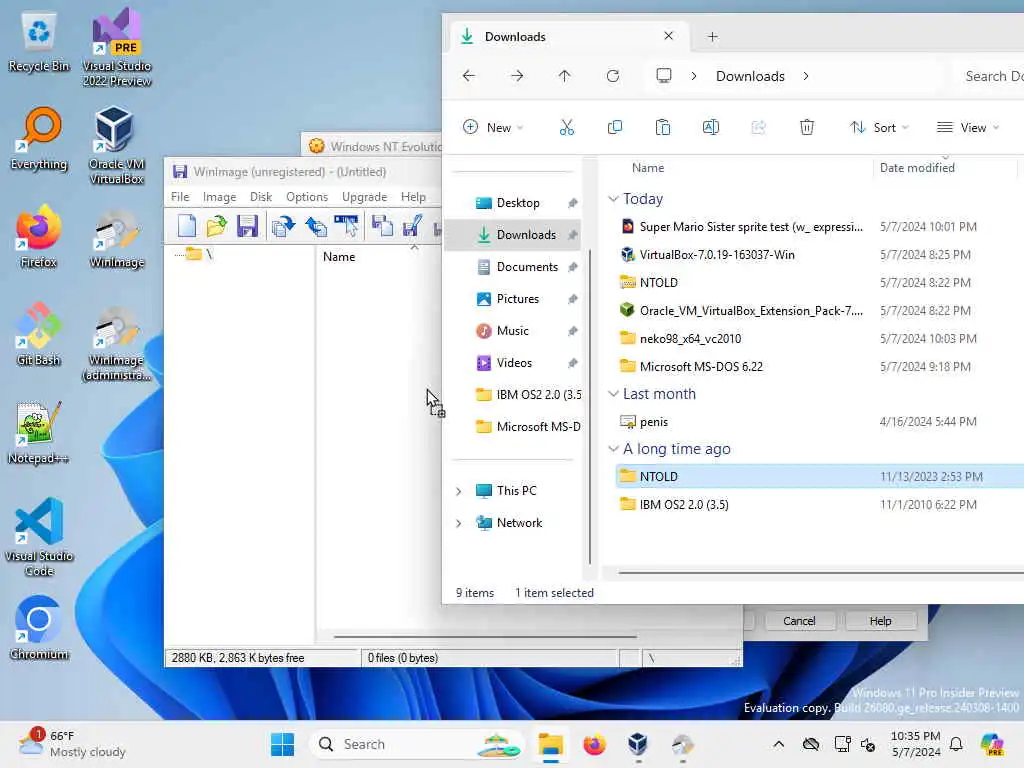Screen dimensions: 1024x768
Task: Click taskbar Search box
Action: (x=418, y=744)
